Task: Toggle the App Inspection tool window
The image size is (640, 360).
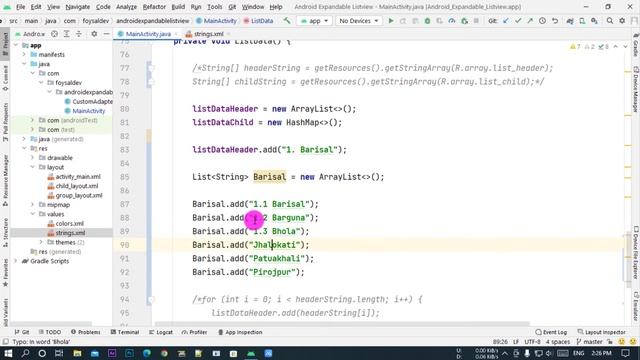Action: click(240, 332)
